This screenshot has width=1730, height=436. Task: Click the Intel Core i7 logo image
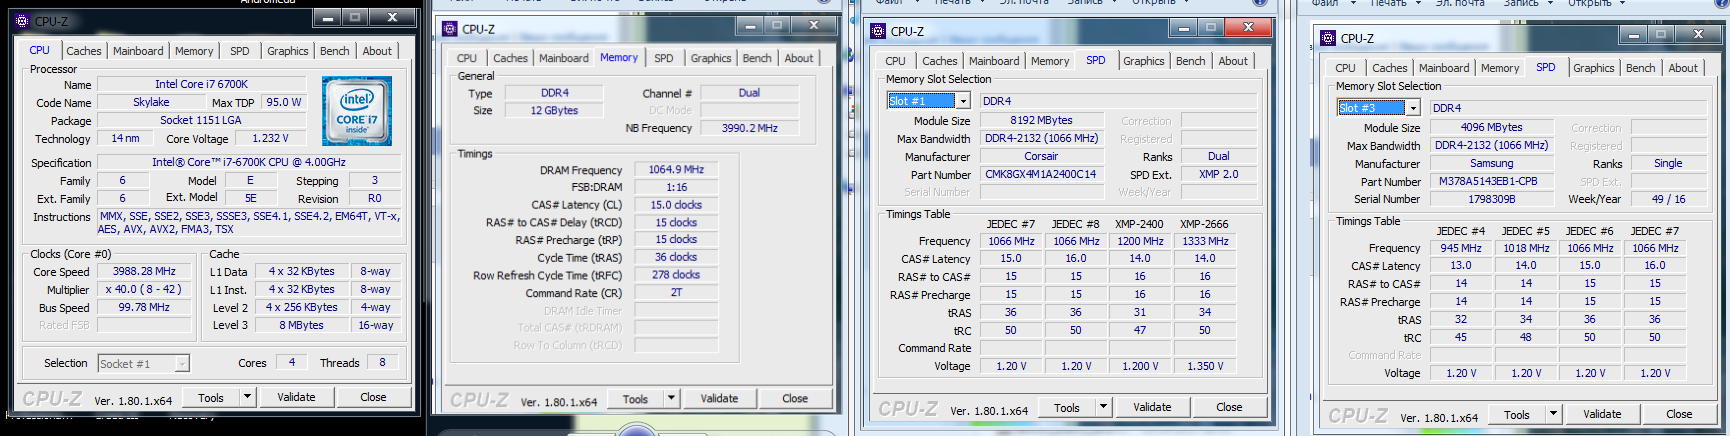(x=357, y=112)
